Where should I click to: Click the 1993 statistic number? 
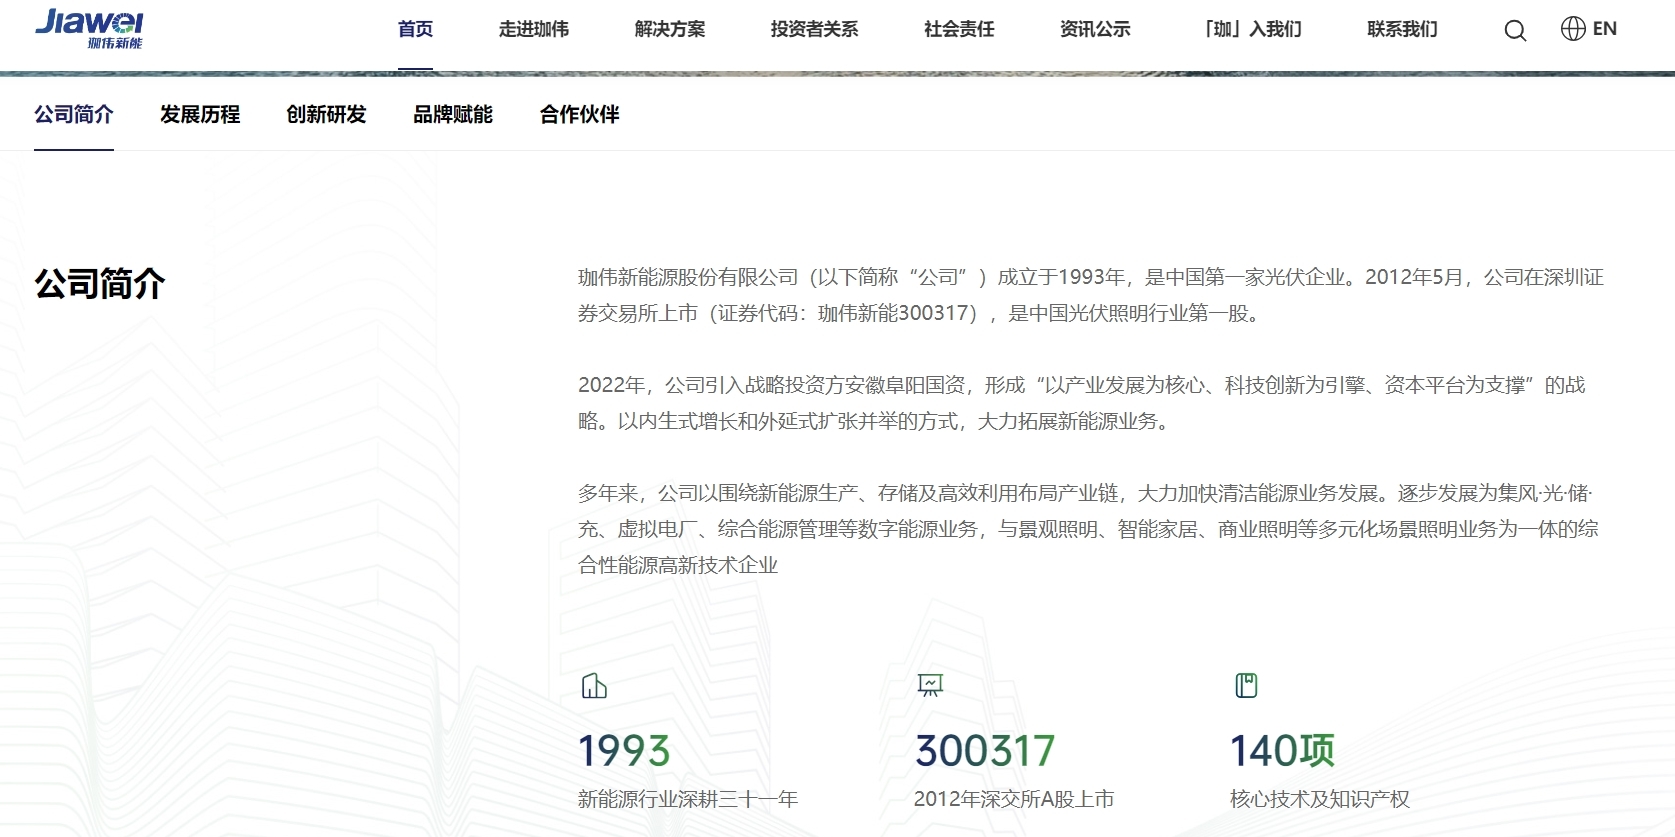624,751
